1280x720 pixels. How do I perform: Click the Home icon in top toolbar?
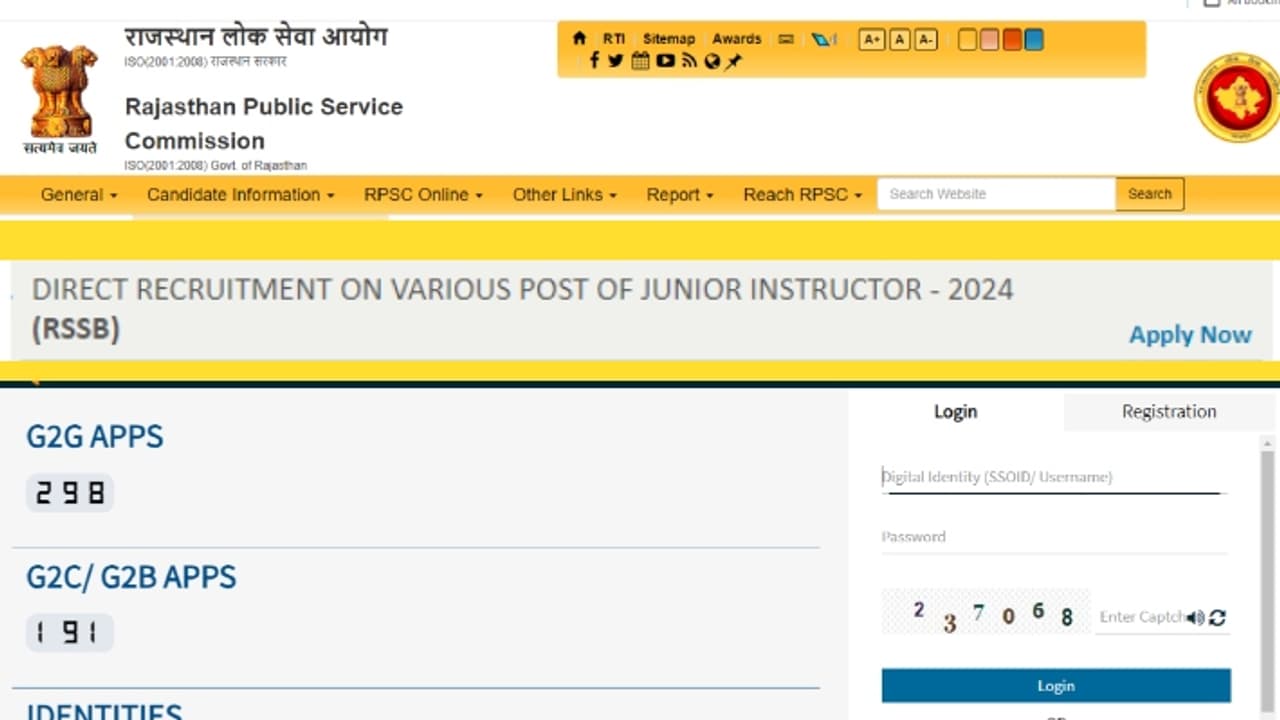[x=579, y=39]
